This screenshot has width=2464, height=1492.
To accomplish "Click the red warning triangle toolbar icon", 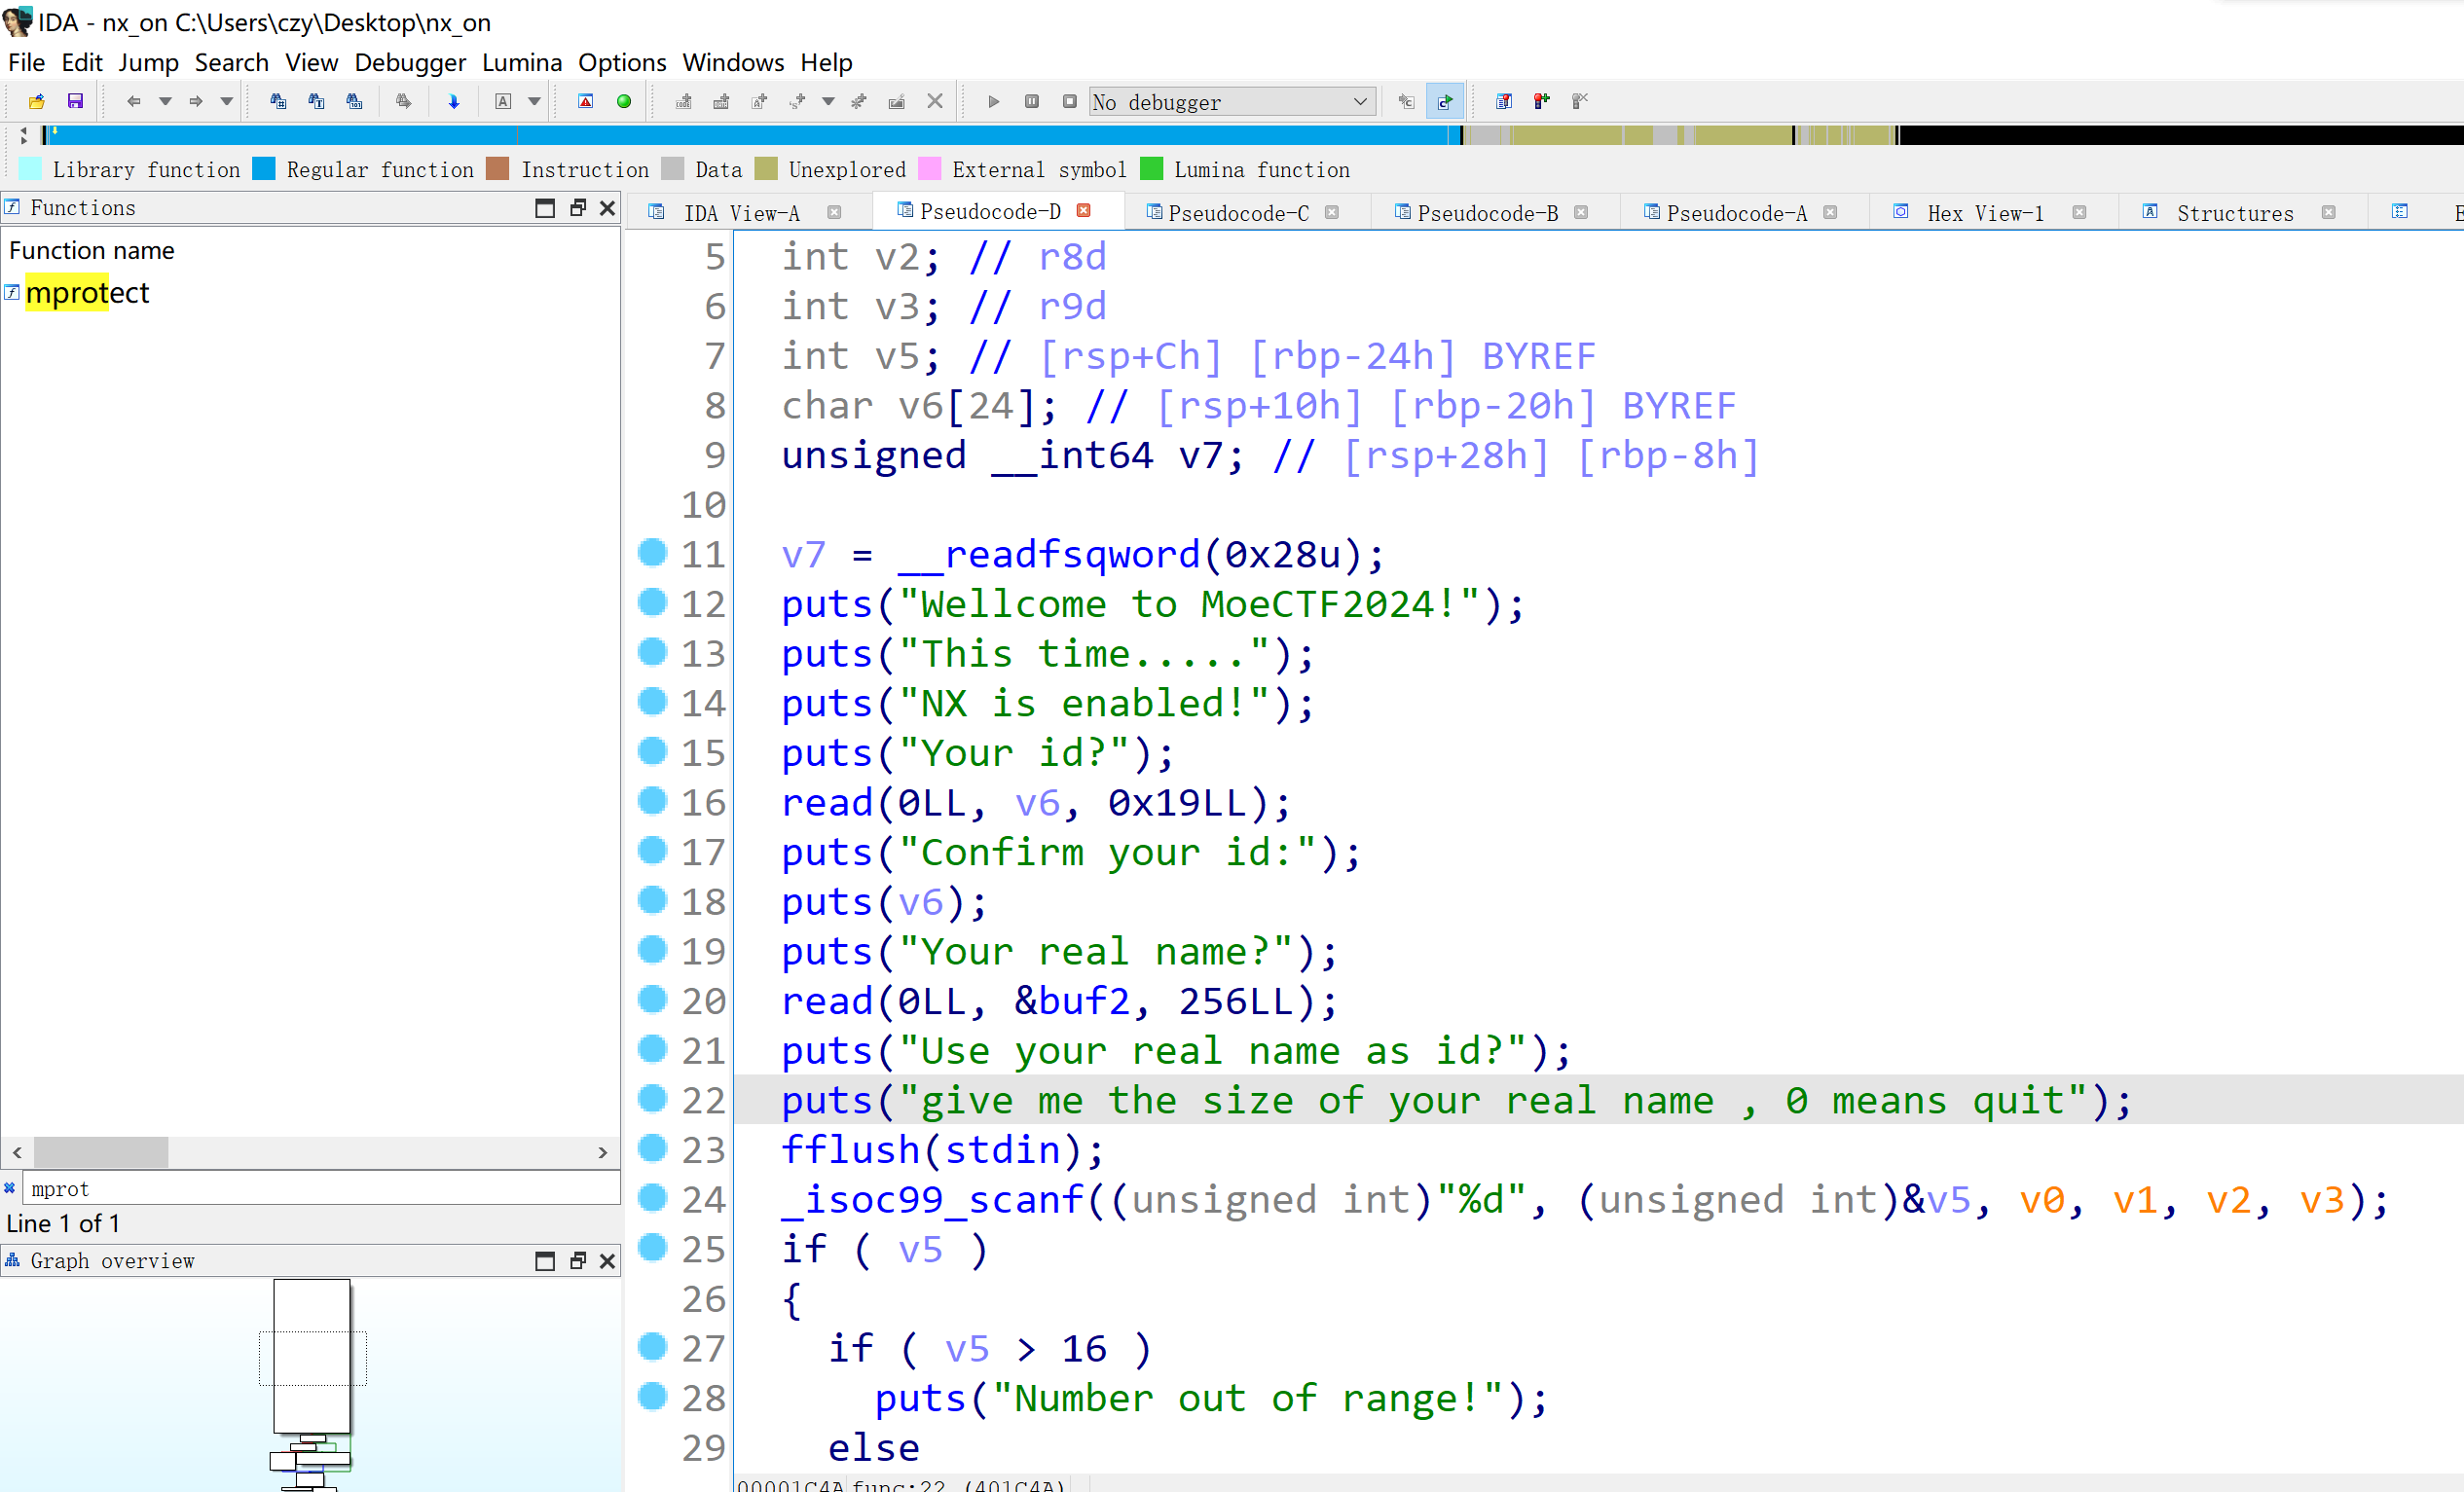I will (x=586, y=101).
